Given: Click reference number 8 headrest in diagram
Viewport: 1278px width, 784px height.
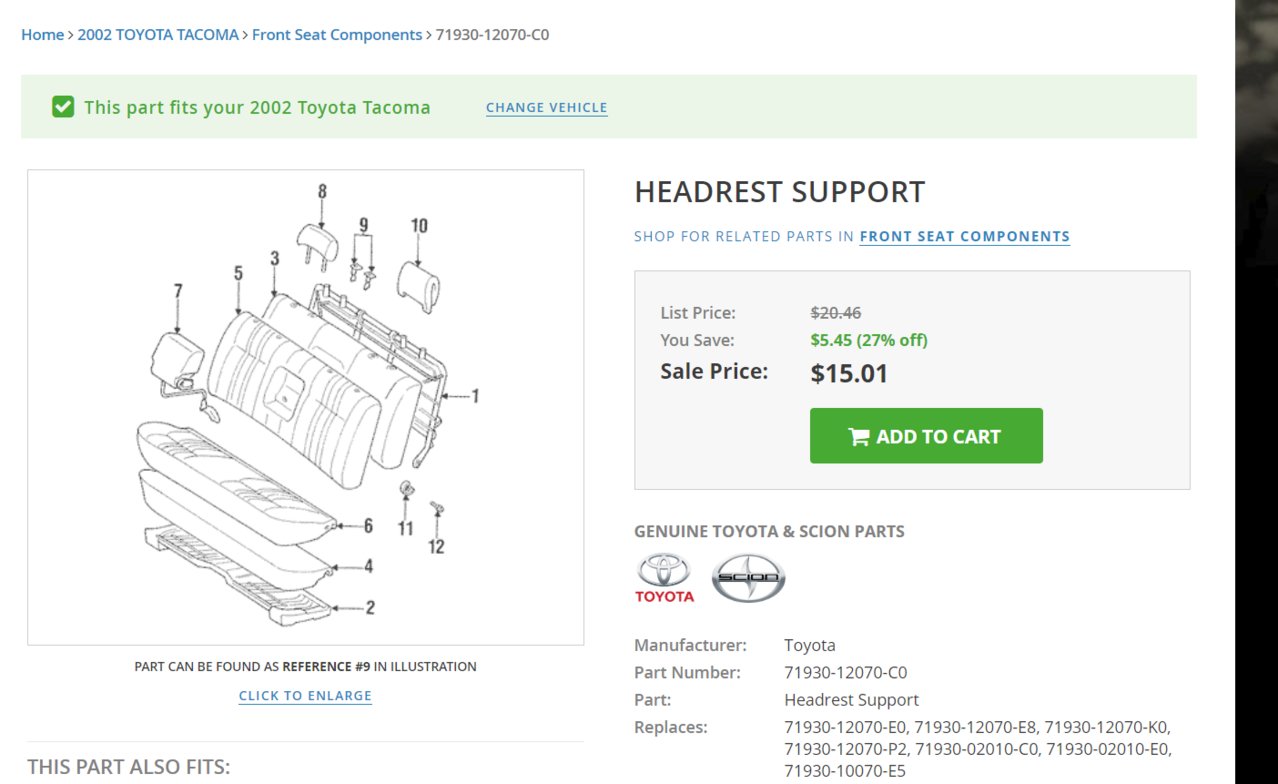Looking at the screenshot, I should pyautogui.click(x=322, y=191).
